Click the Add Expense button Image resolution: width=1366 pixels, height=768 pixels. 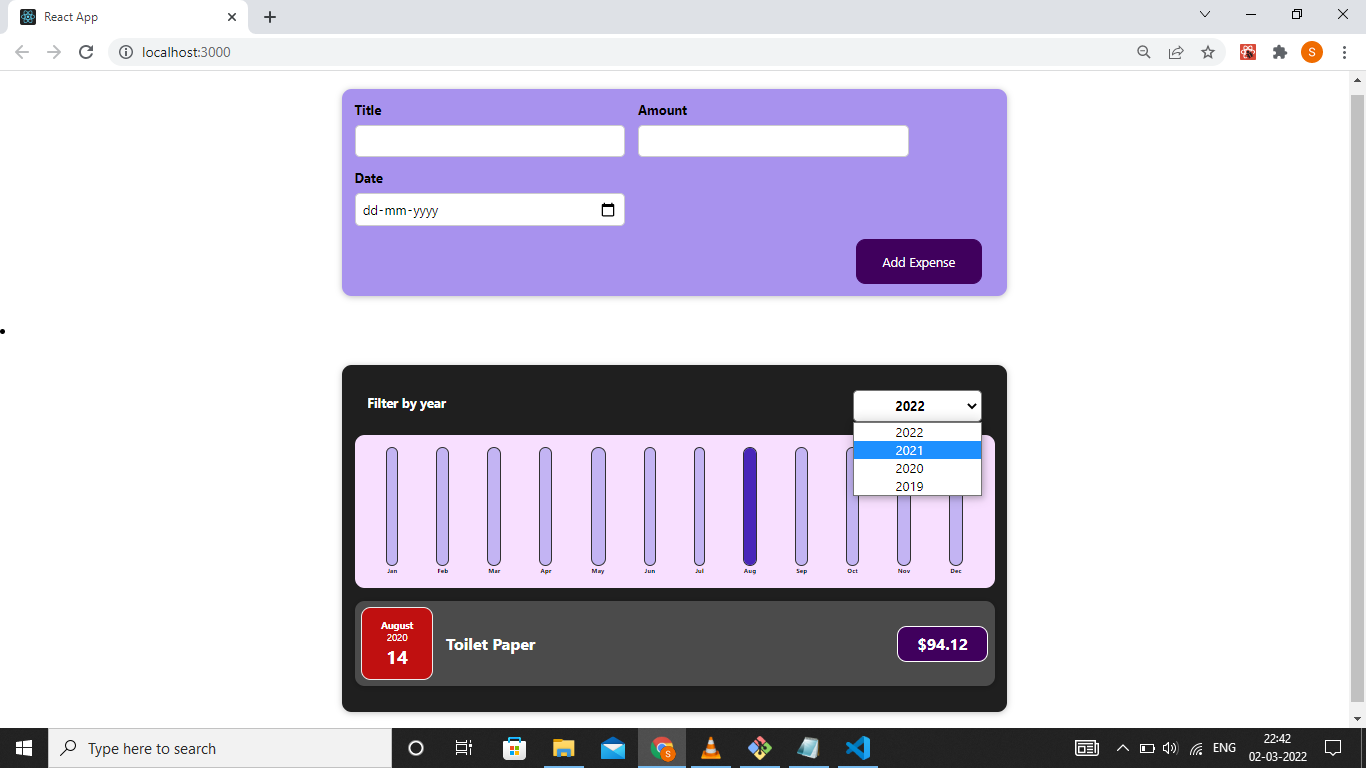pyautogui.click(x=918, y=261)
